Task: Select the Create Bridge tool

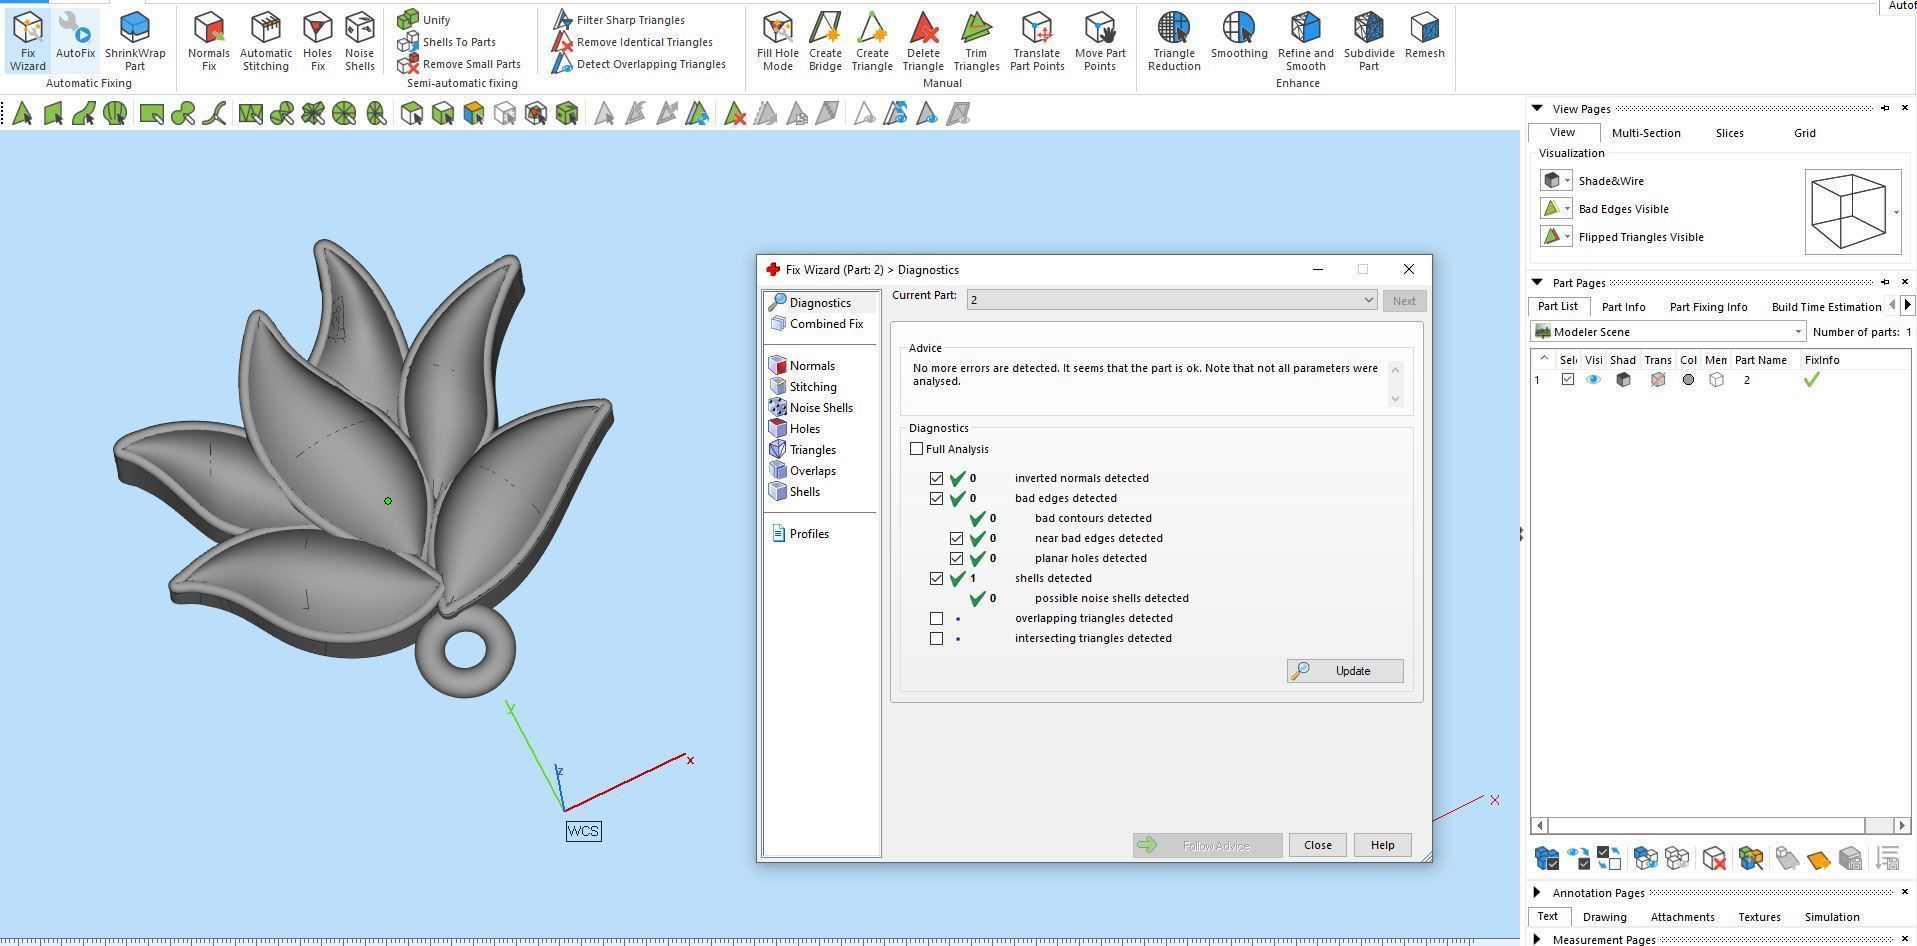Action: (x=825, y=41)
